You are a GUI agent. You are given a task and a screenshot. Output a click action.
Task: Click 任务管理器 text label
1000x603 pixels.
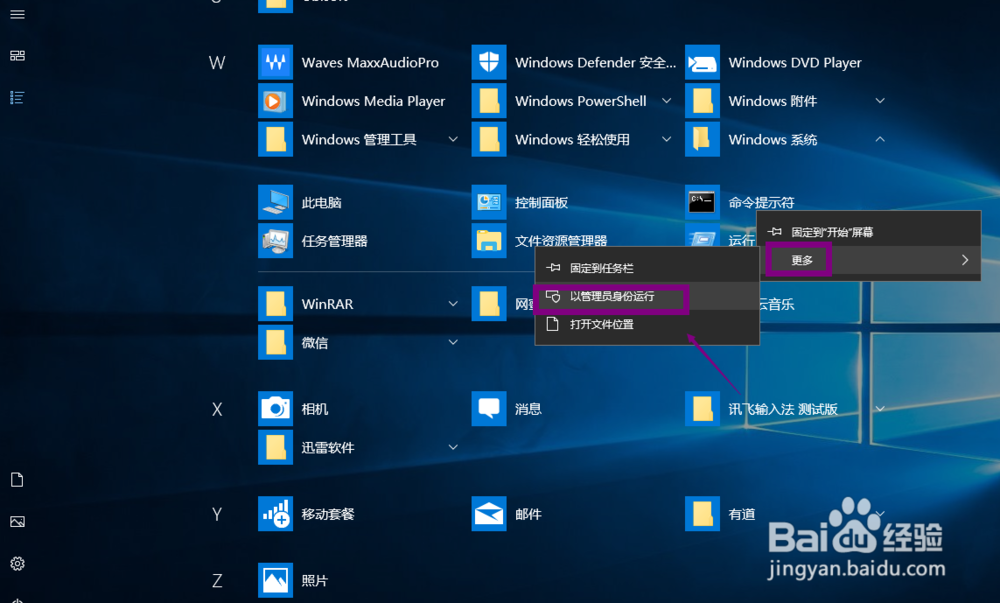click(334, 241)
